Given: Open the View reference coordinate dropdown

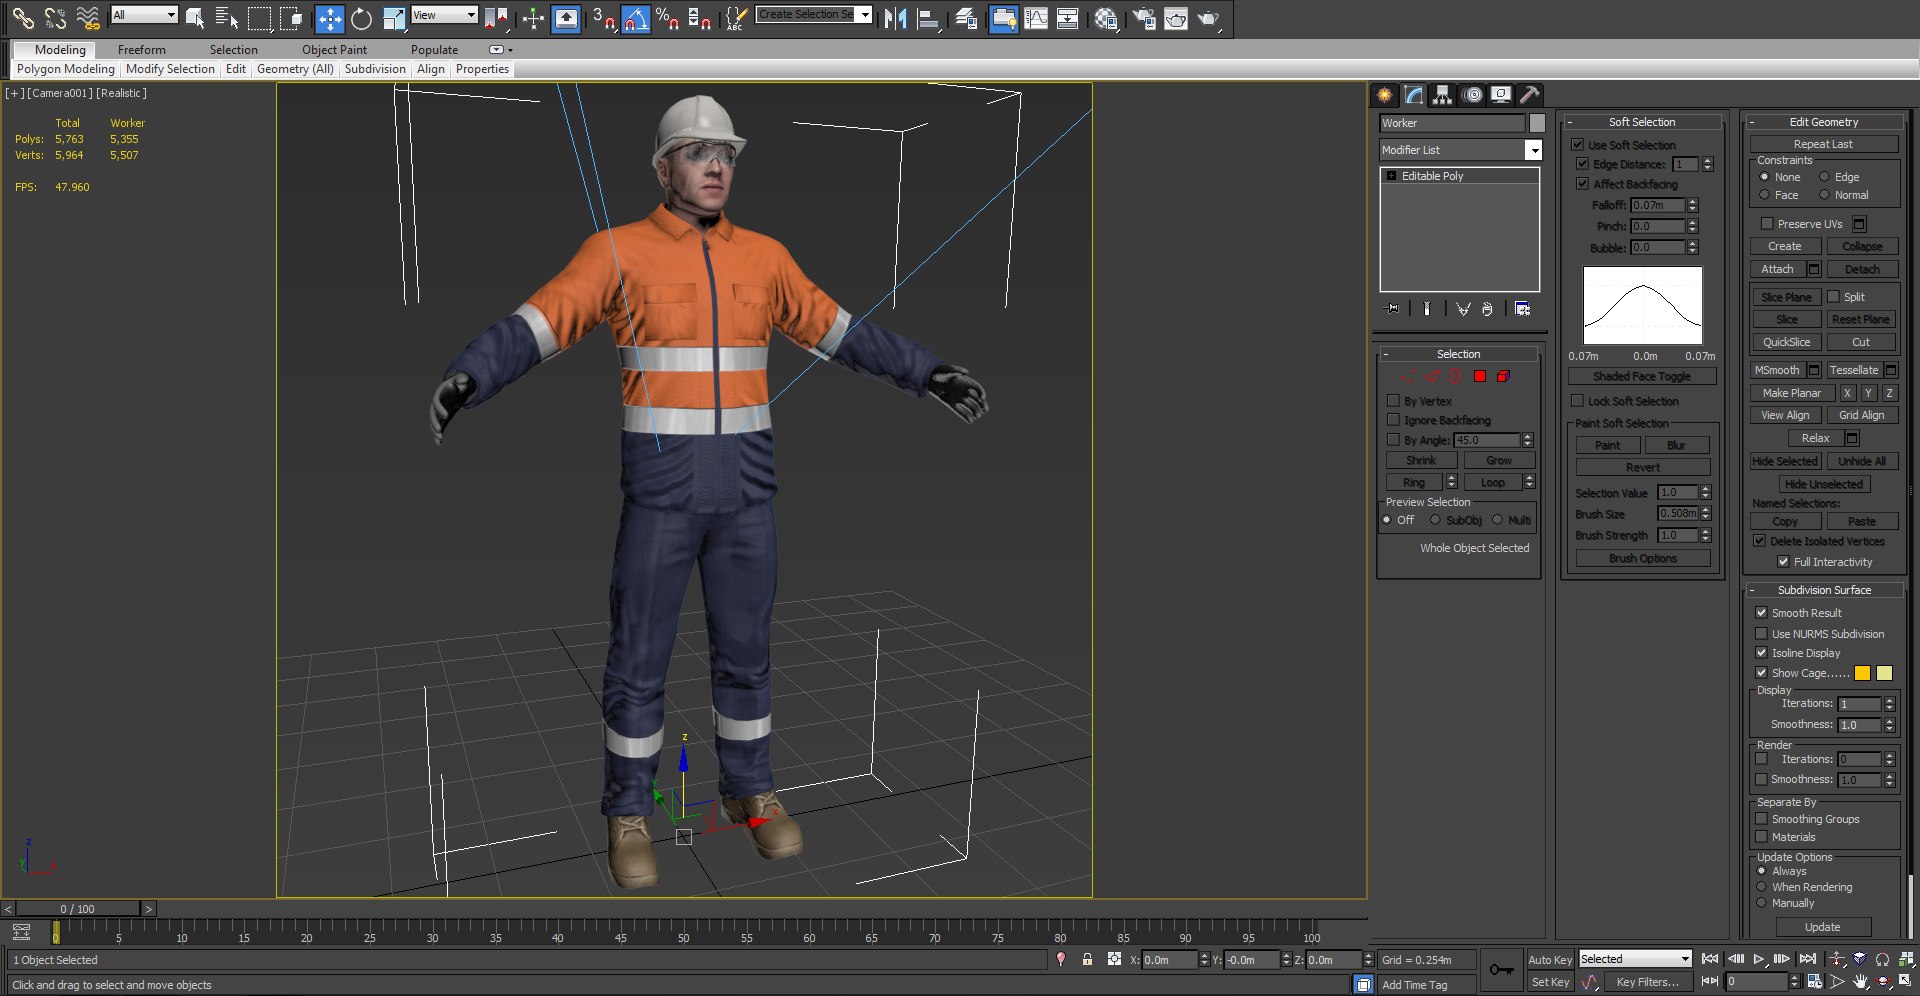Looking at the screenshot, I should [445, 15].
